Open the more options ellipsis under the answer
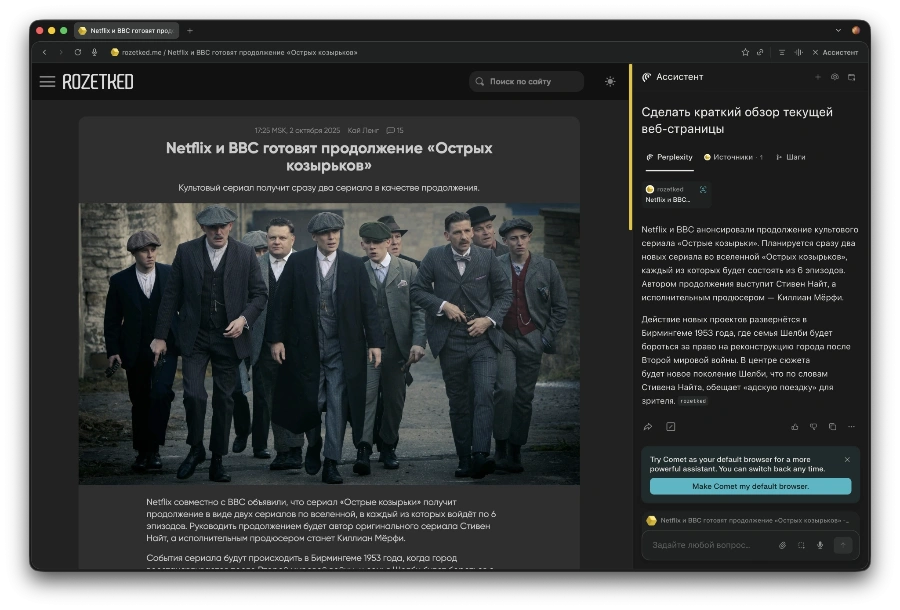Viewport: 900px width, 610px height. pyautogui.click(x=851, y=427)
